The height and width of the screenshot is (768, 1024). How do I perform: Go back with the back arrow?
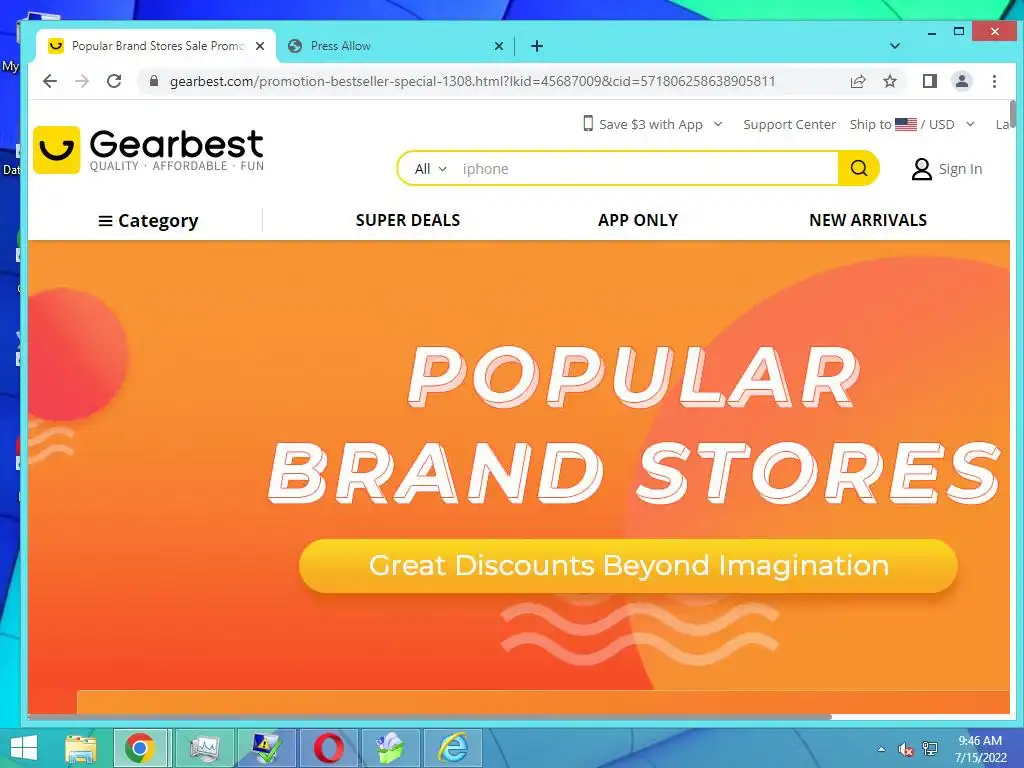pos(50,81)
